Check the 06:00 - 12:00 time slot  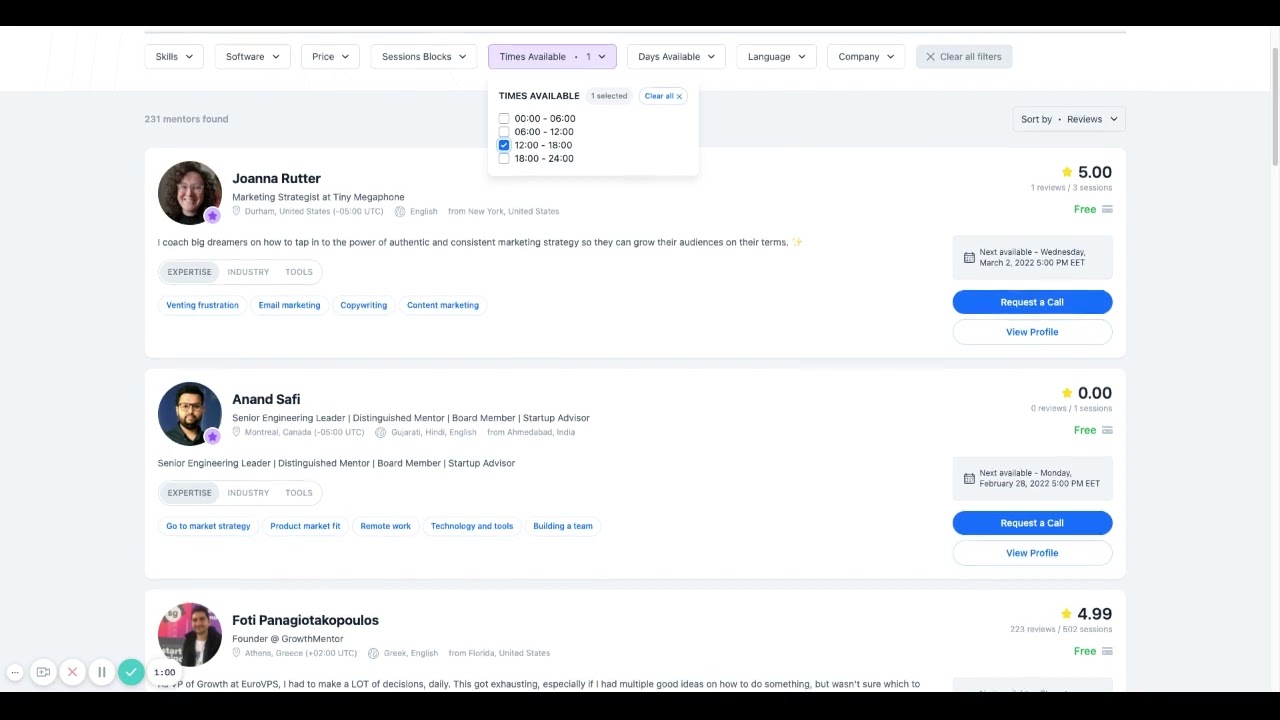pyautogui.click(x=504, y=132)
